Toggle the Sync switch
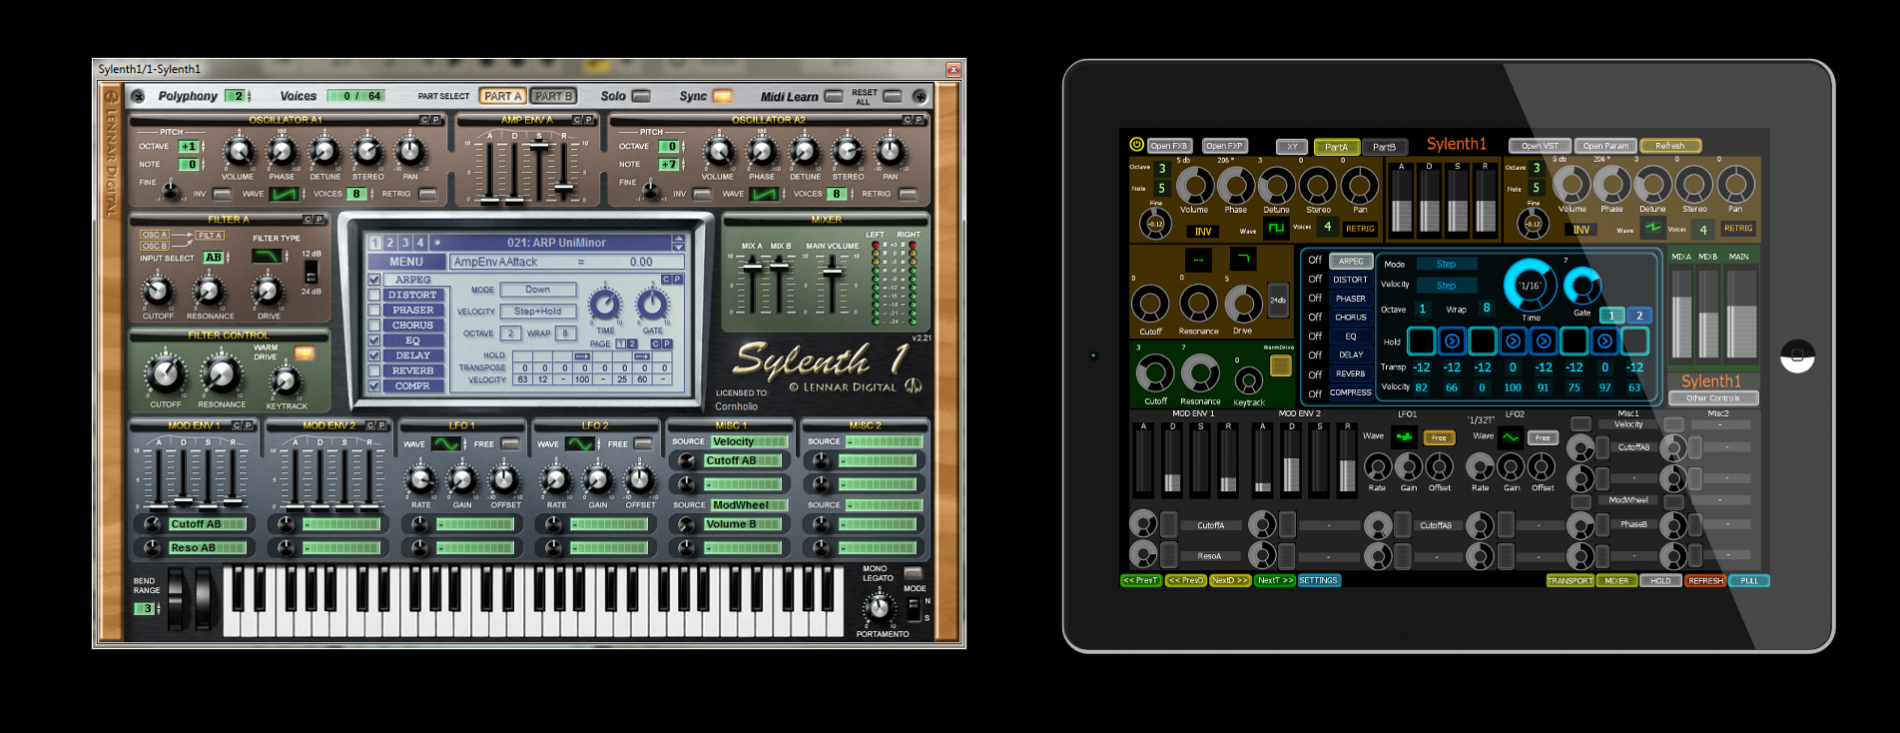This screenshot has height=733, width=1900. coord(722,96)
